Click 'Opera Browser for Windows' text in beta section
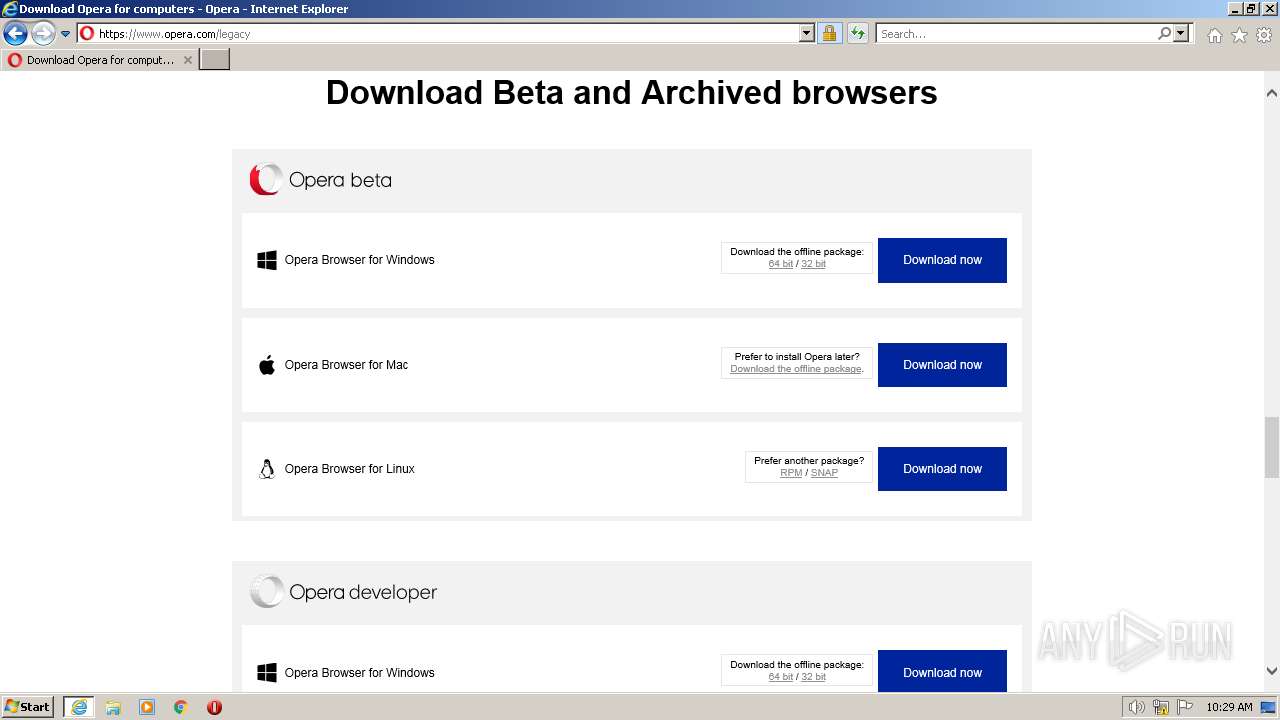The height and width of the screenshot is (720, 1280). (x=359, y=260)
